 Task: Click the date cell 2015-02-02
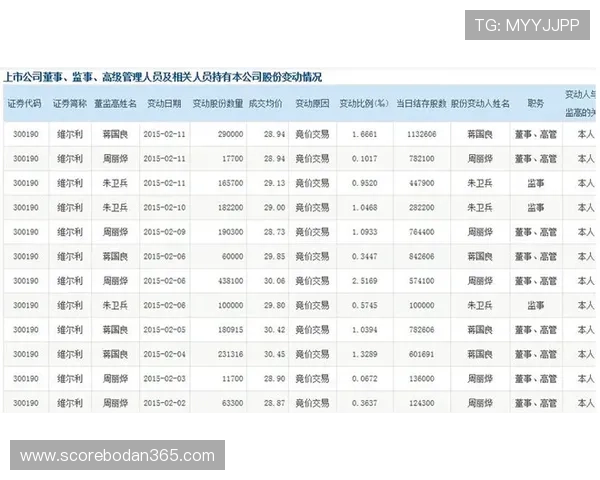(165, 403)
